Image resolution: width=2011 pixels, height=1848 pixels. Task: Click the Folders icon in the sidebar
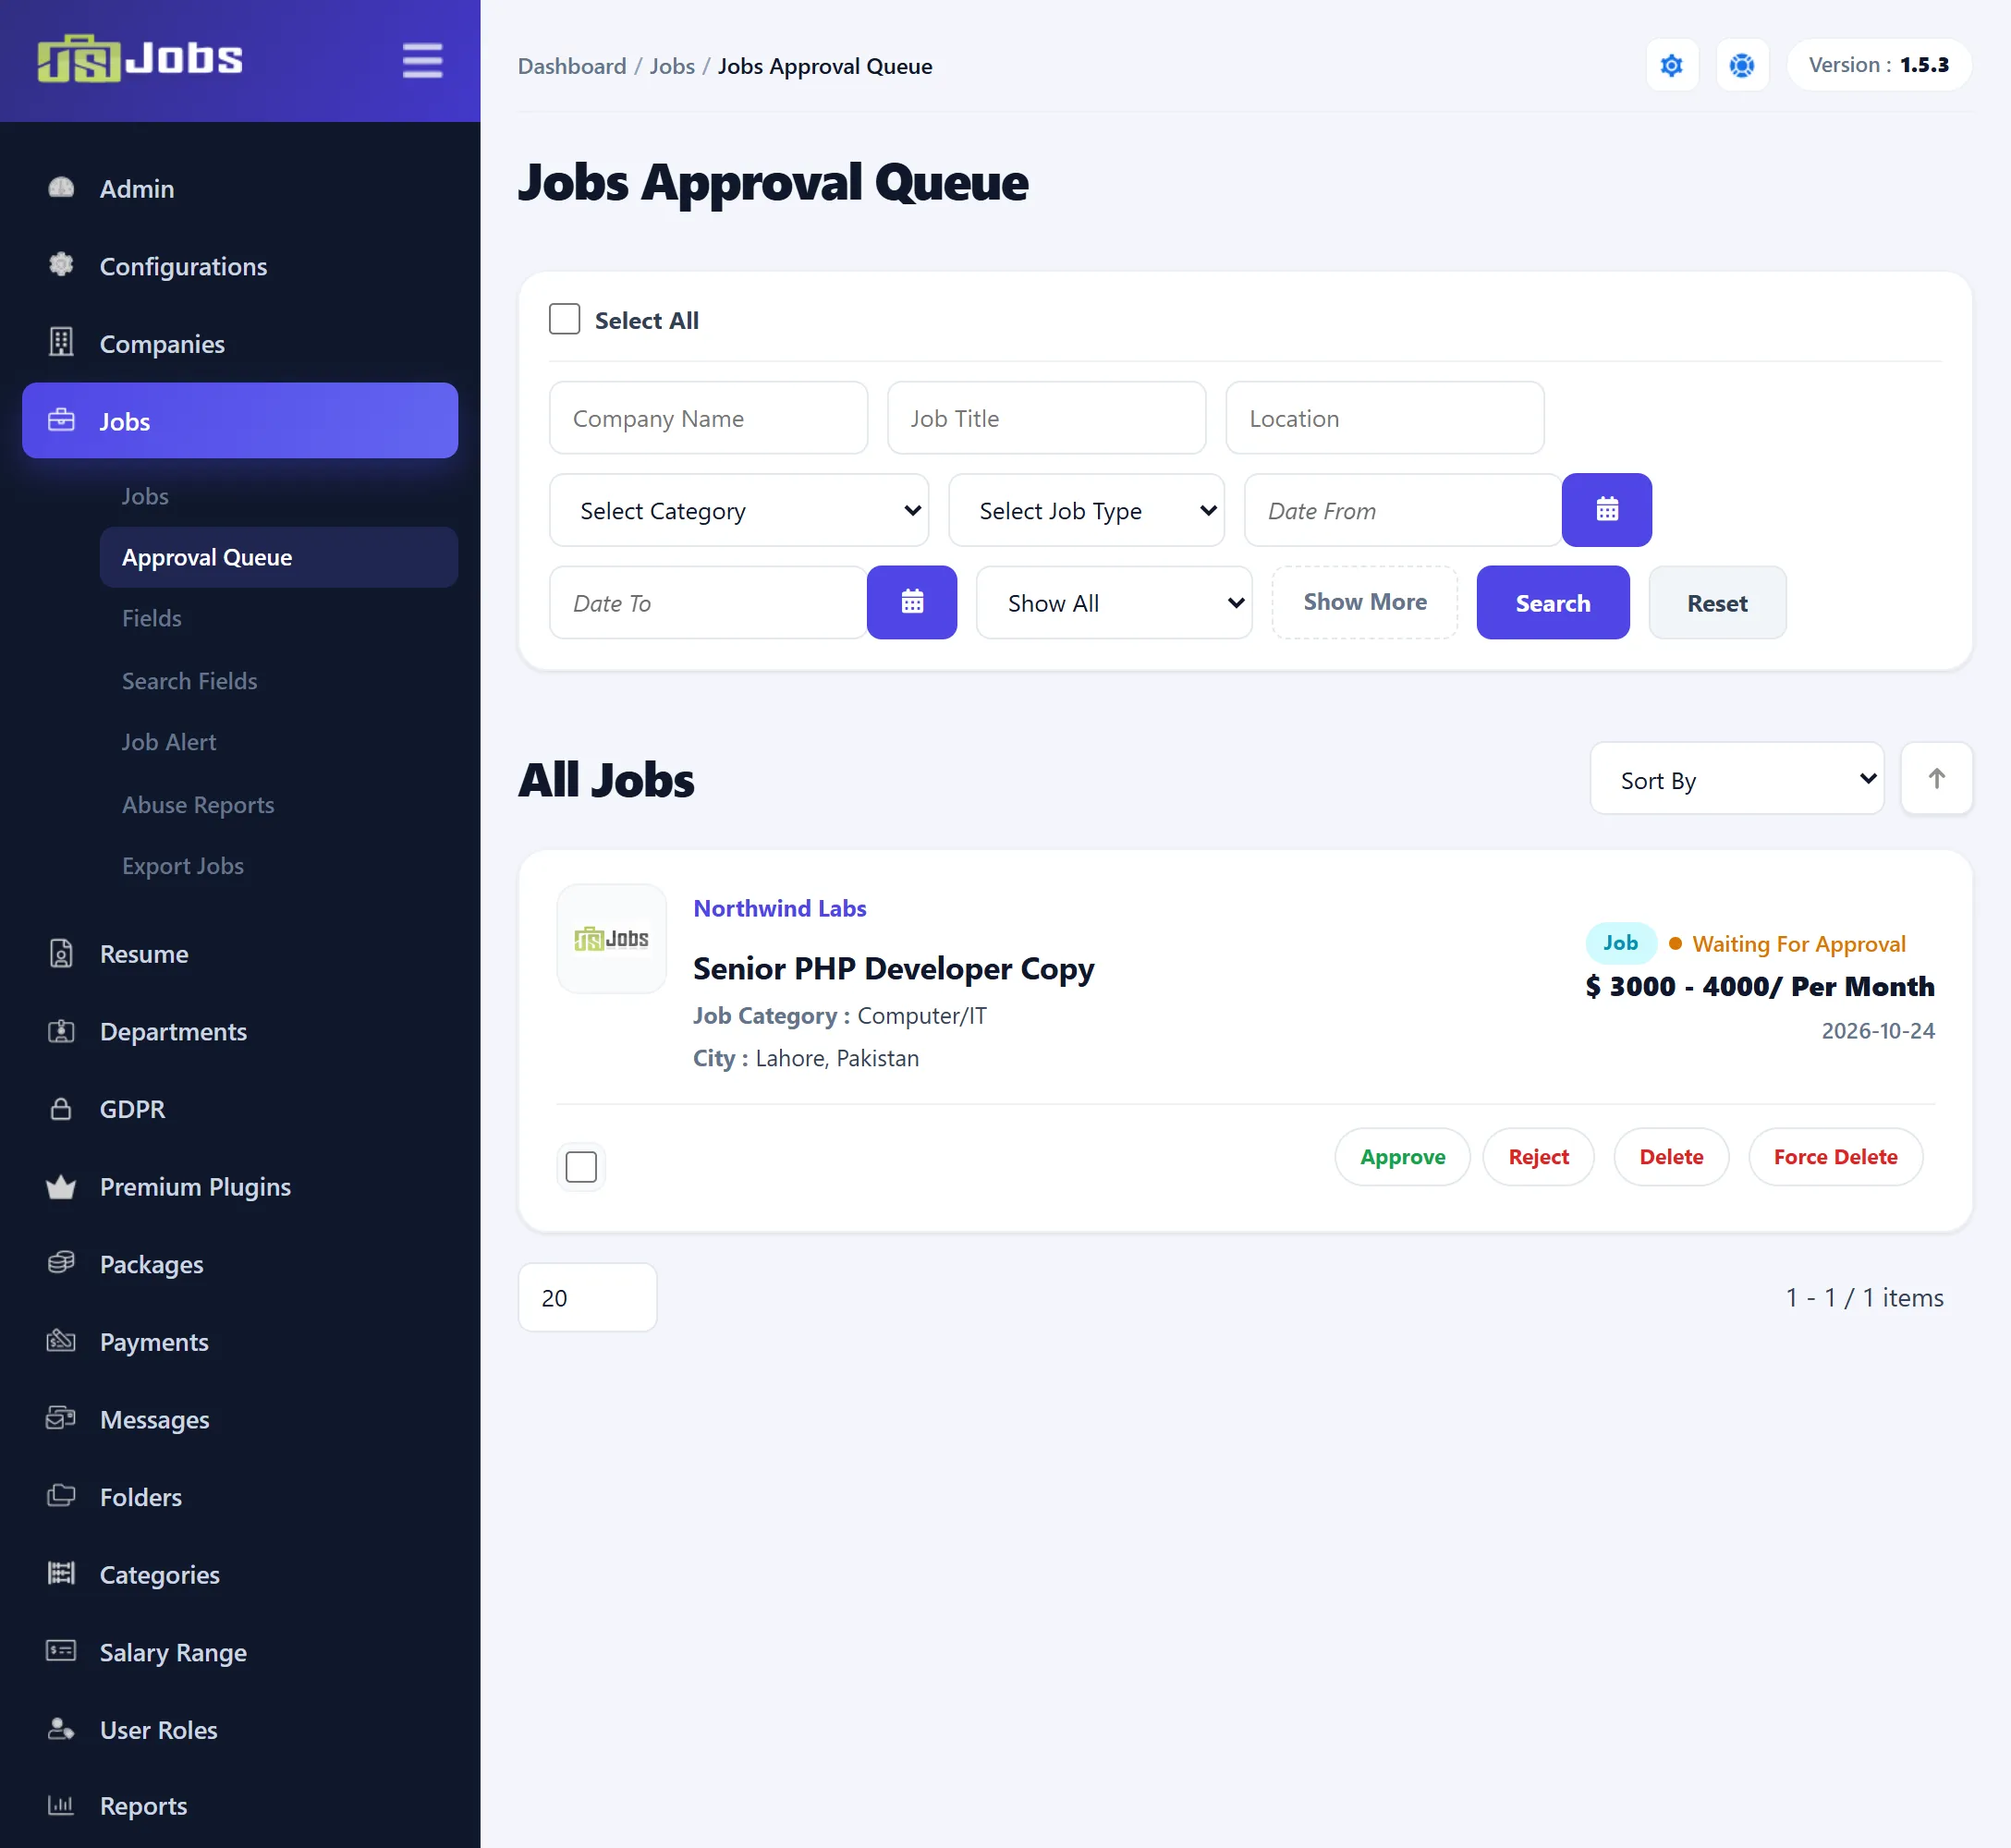coord(61,1496)
